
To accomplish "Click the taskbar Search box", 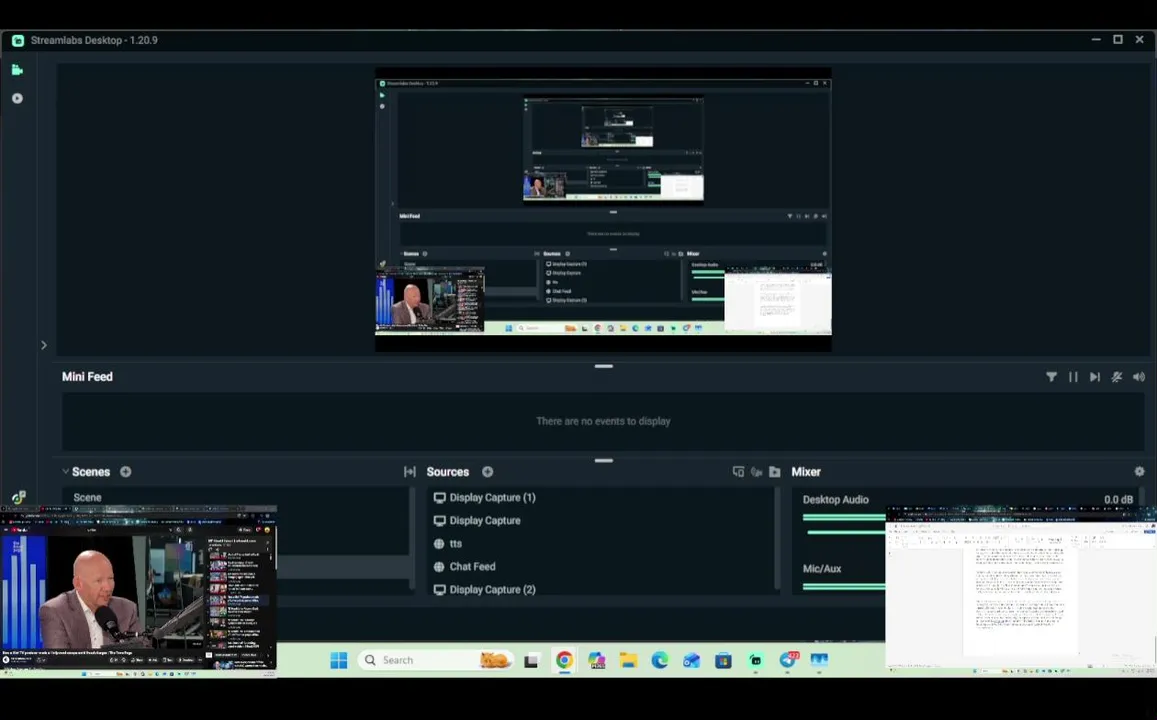I will click(x=435, y=660).
